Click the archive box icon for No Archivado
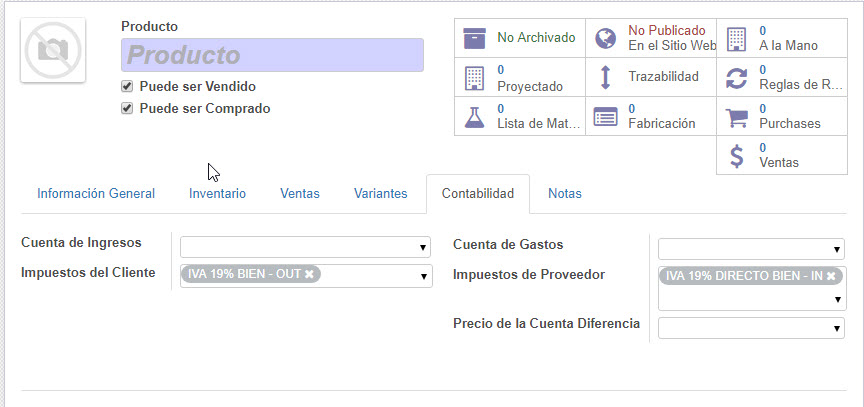This screenshot has width=864, height=407. (x=474, y=38)
